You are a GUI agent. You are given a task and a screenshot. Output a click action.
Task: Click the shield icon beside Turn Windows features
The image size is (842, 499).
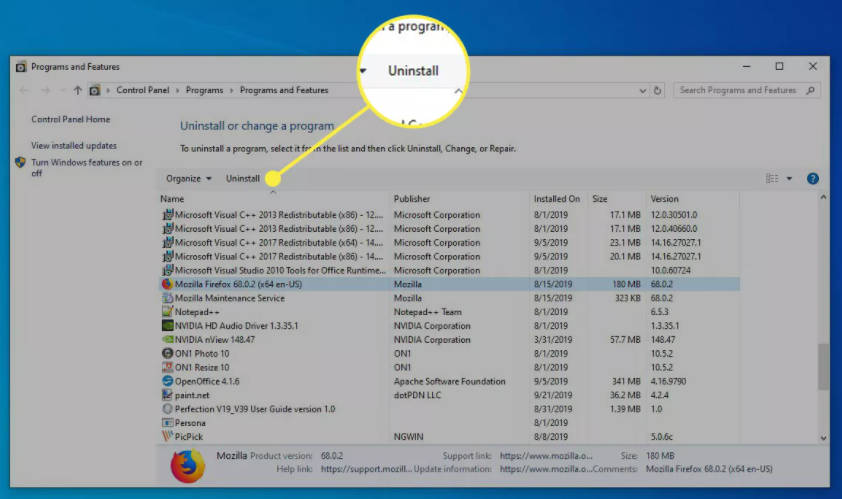click(20, 162)
